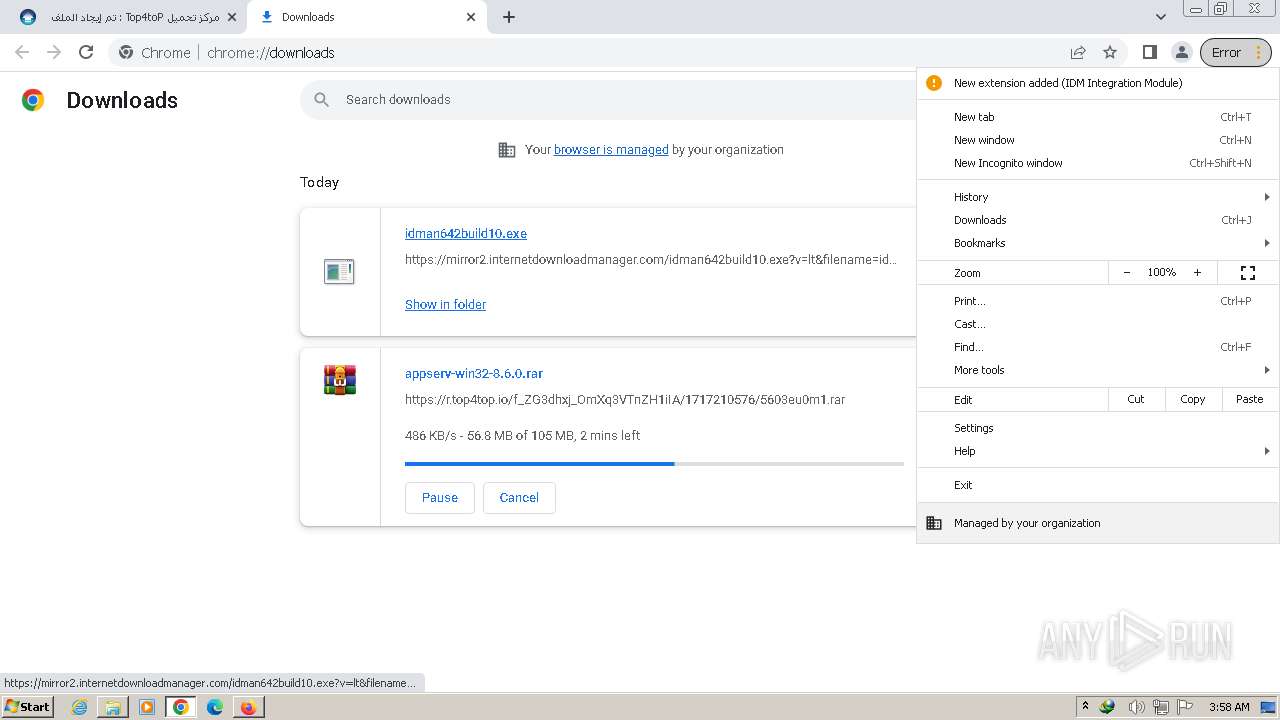The height and width of the screenshot is (720, 1280).
Task: Toggle fullscreen mode icon
Action: pos(1248,272)
